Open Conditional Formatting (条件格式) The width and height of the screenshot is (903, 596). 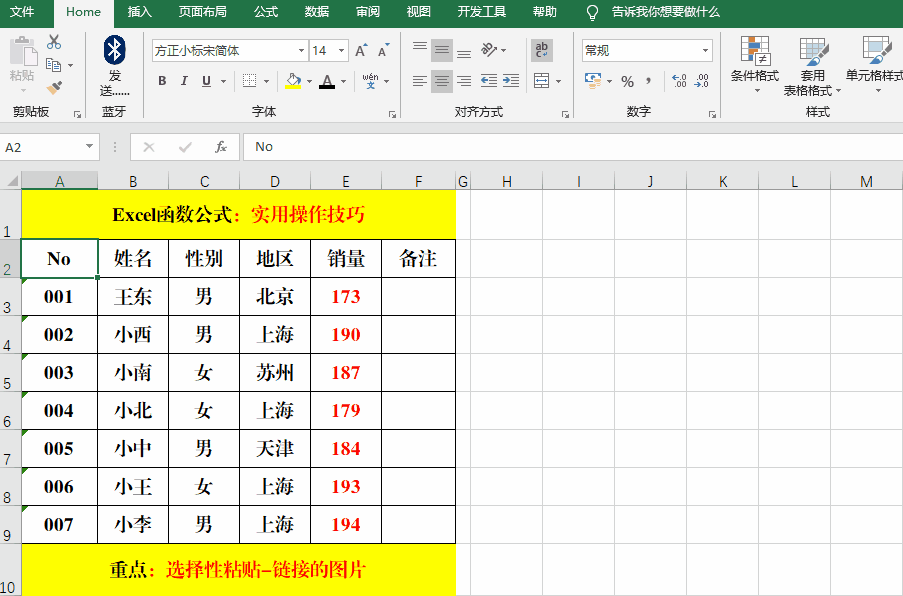(x=755, y=64)
